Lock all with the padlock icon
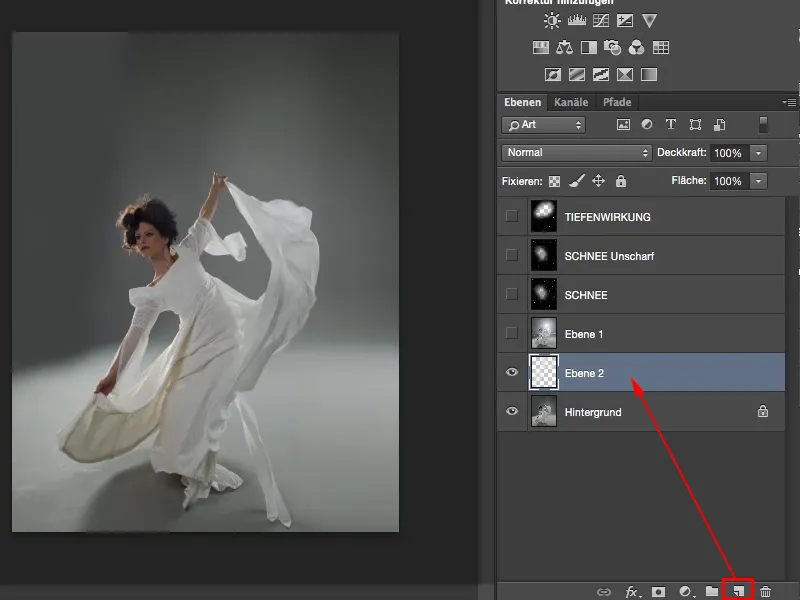Viewport: 800px width, 600px height. (621, 181)
